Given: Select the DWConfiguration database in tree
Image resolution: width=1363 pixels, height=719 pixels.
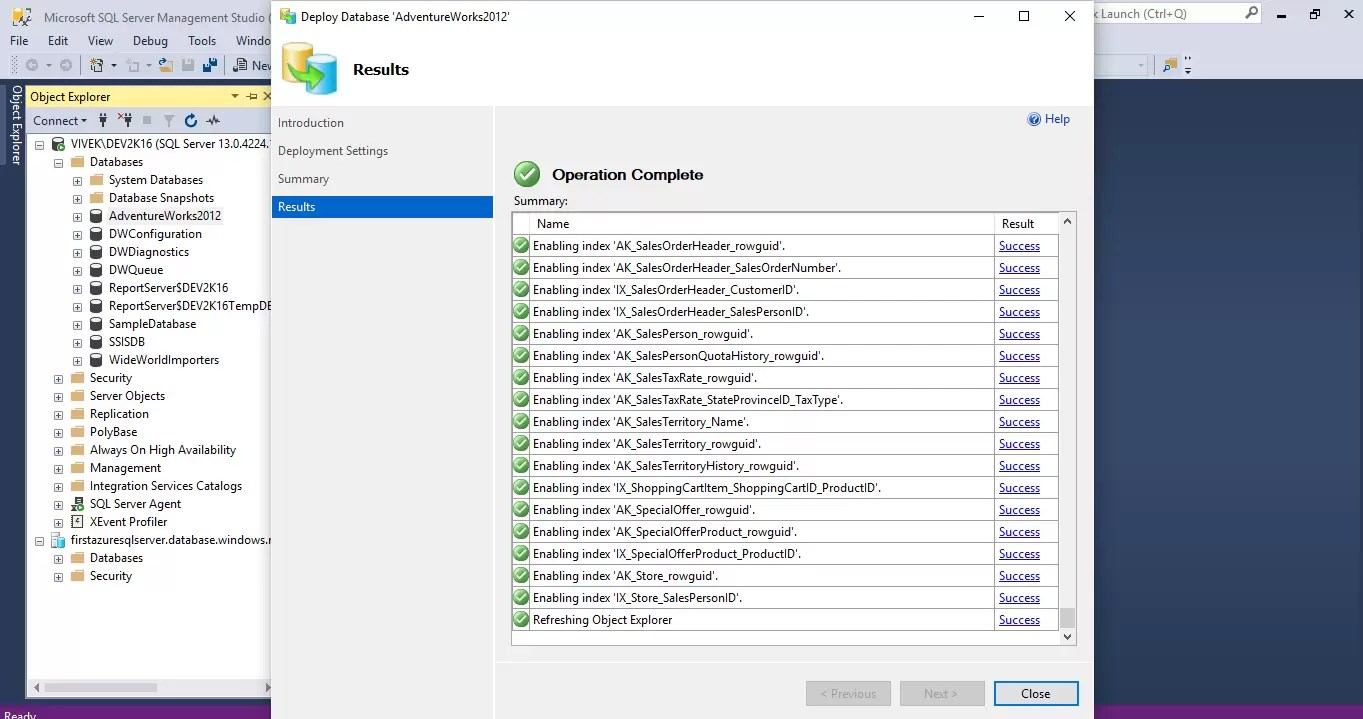Looking at the screenshot, I should coord(155,234).
